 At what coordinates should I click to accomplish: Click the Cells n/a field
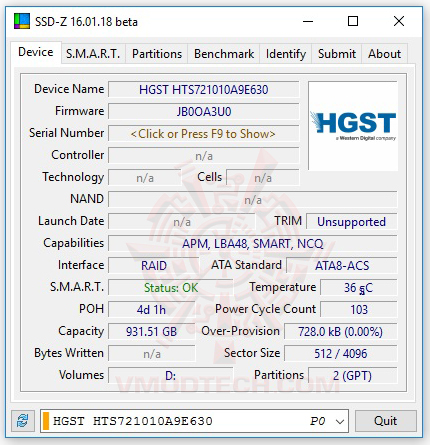(263, 178)
